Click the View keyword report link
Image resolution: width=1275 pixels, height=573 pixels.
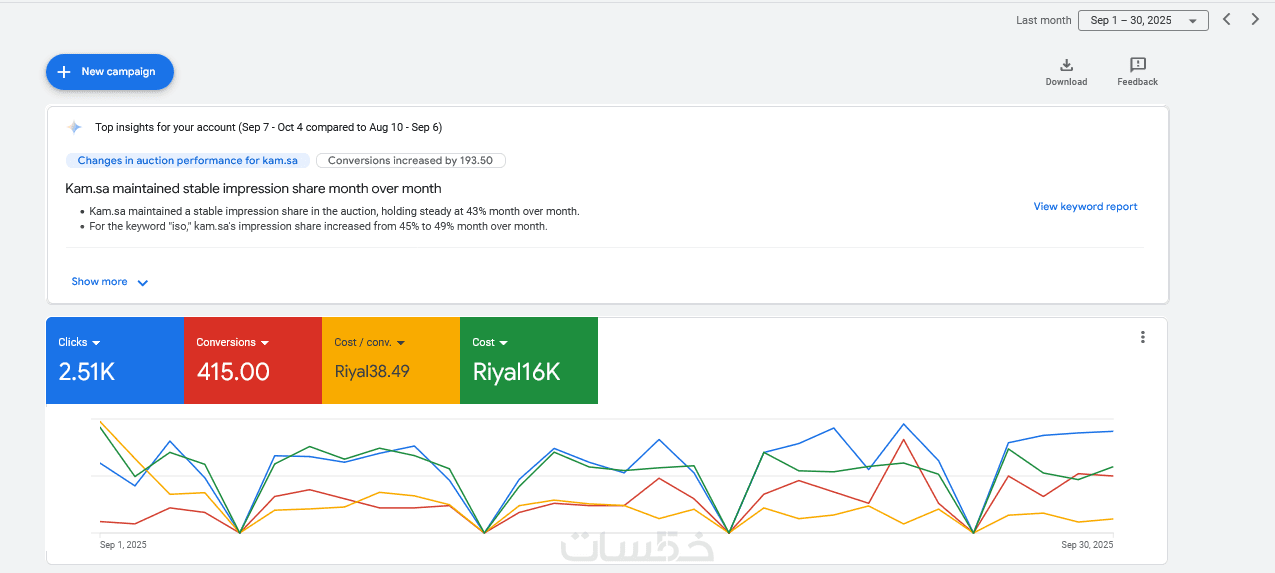(1085, 207)
